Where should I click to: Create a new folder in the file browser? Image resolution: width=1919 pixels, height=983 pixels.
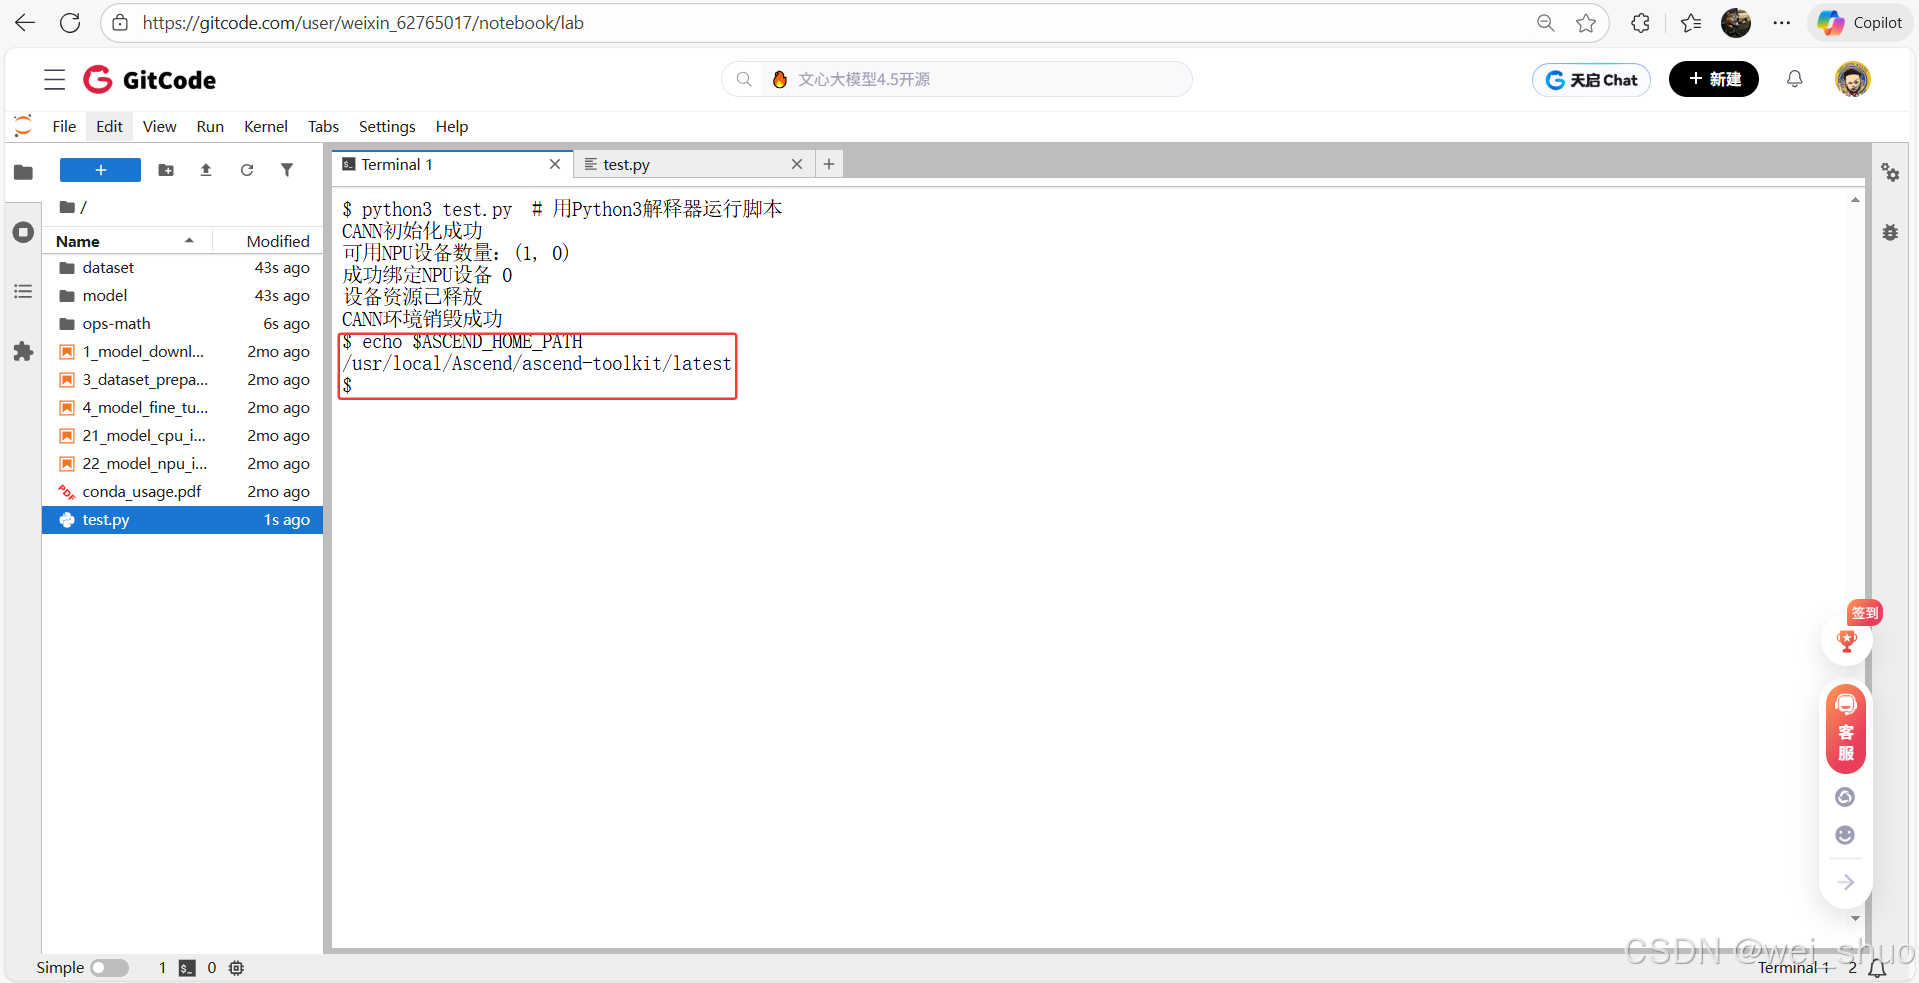click(165, 170)
